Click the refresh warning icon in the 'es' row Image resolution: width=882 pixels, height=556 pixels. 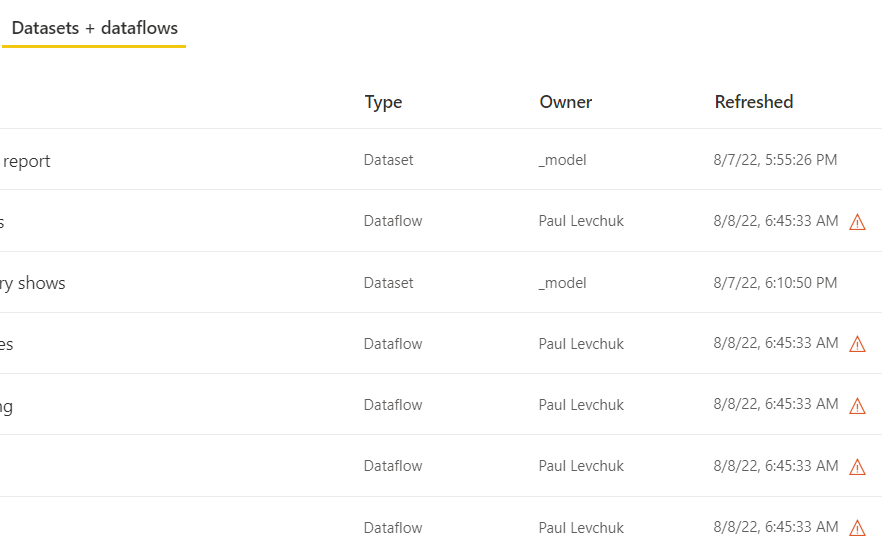click(x=857, y=344)
